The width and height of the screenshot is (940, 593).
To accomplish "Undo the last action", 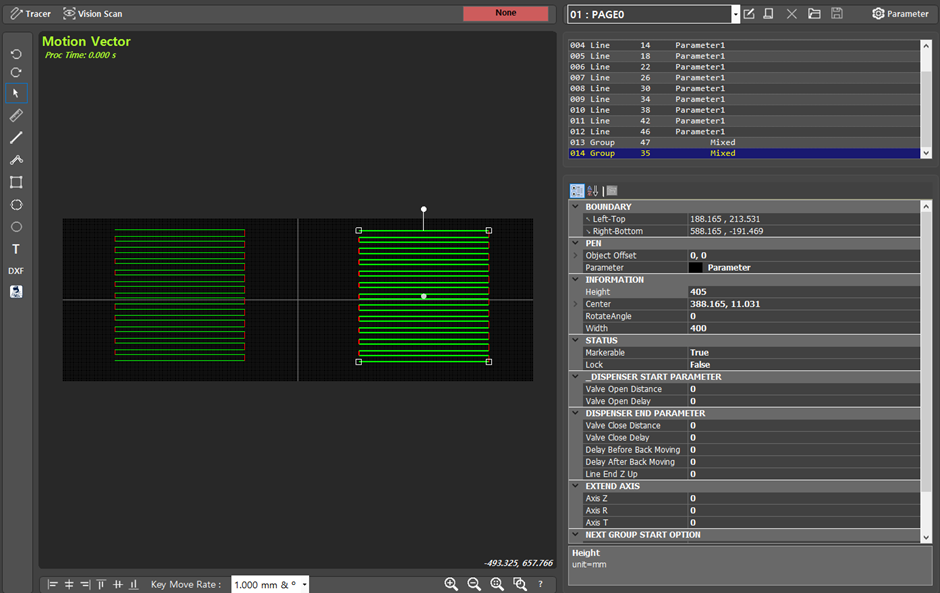I will click(x=16, y=54).
